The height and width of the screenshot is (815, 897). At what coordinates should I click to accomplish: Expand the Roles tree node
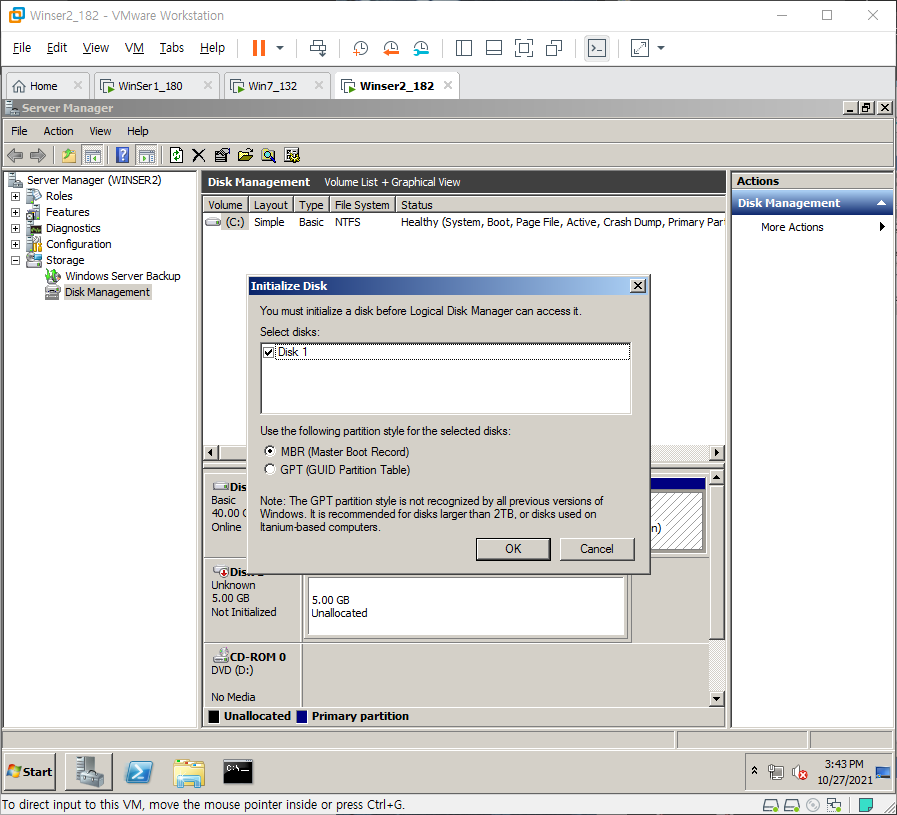[x=15, y=196]
